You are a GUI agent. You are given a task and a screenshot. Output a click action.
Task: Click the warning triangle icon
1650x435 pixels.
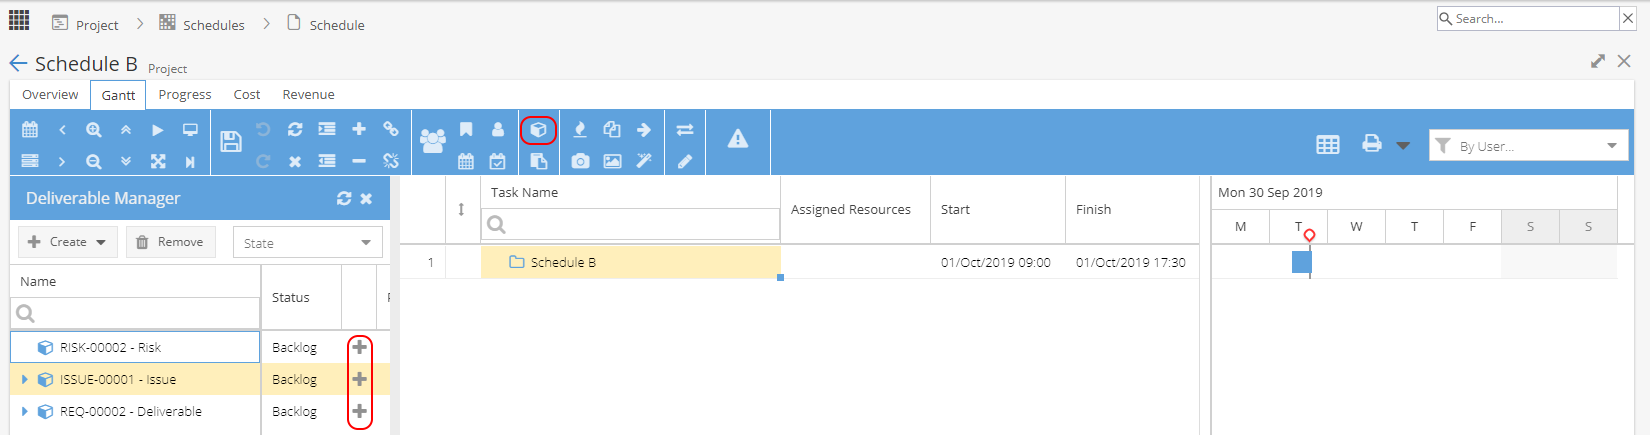[738, 139]
